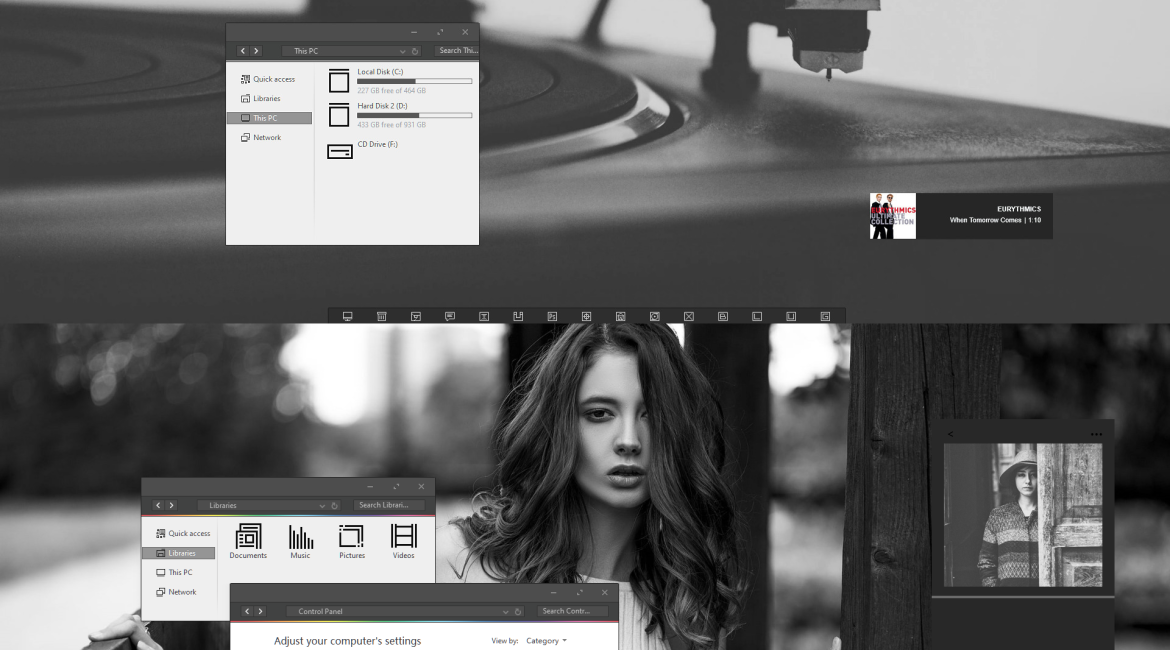This screenshot has height=650, width=1170.
Task: Expand the This PC address bar dropdown
Action: point(403,51)
